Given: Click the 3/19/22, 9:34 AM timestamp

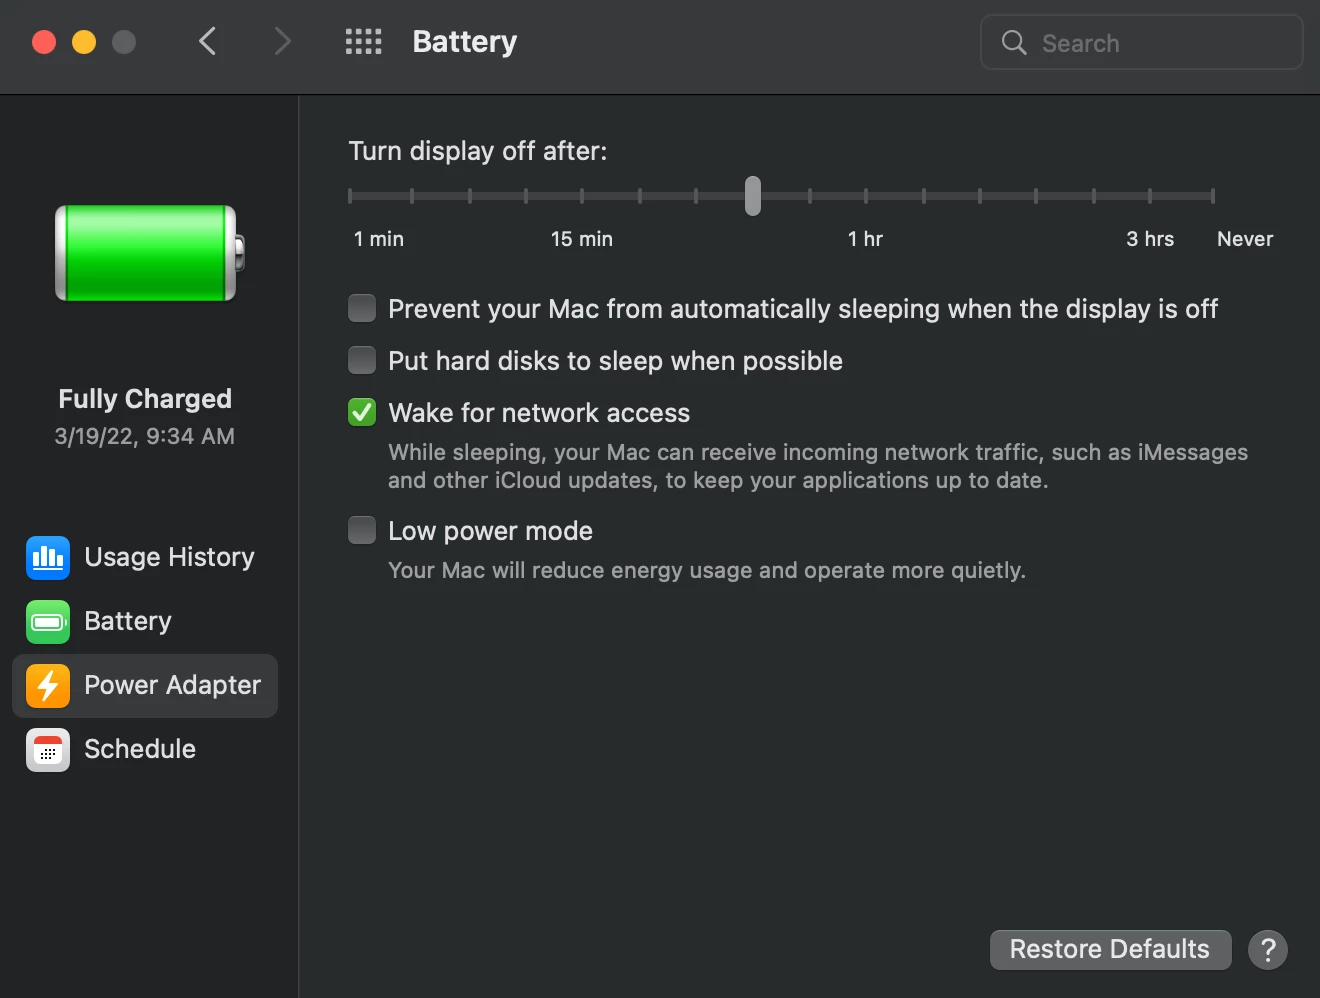Looking at the screenshot, I should point(145,436).
